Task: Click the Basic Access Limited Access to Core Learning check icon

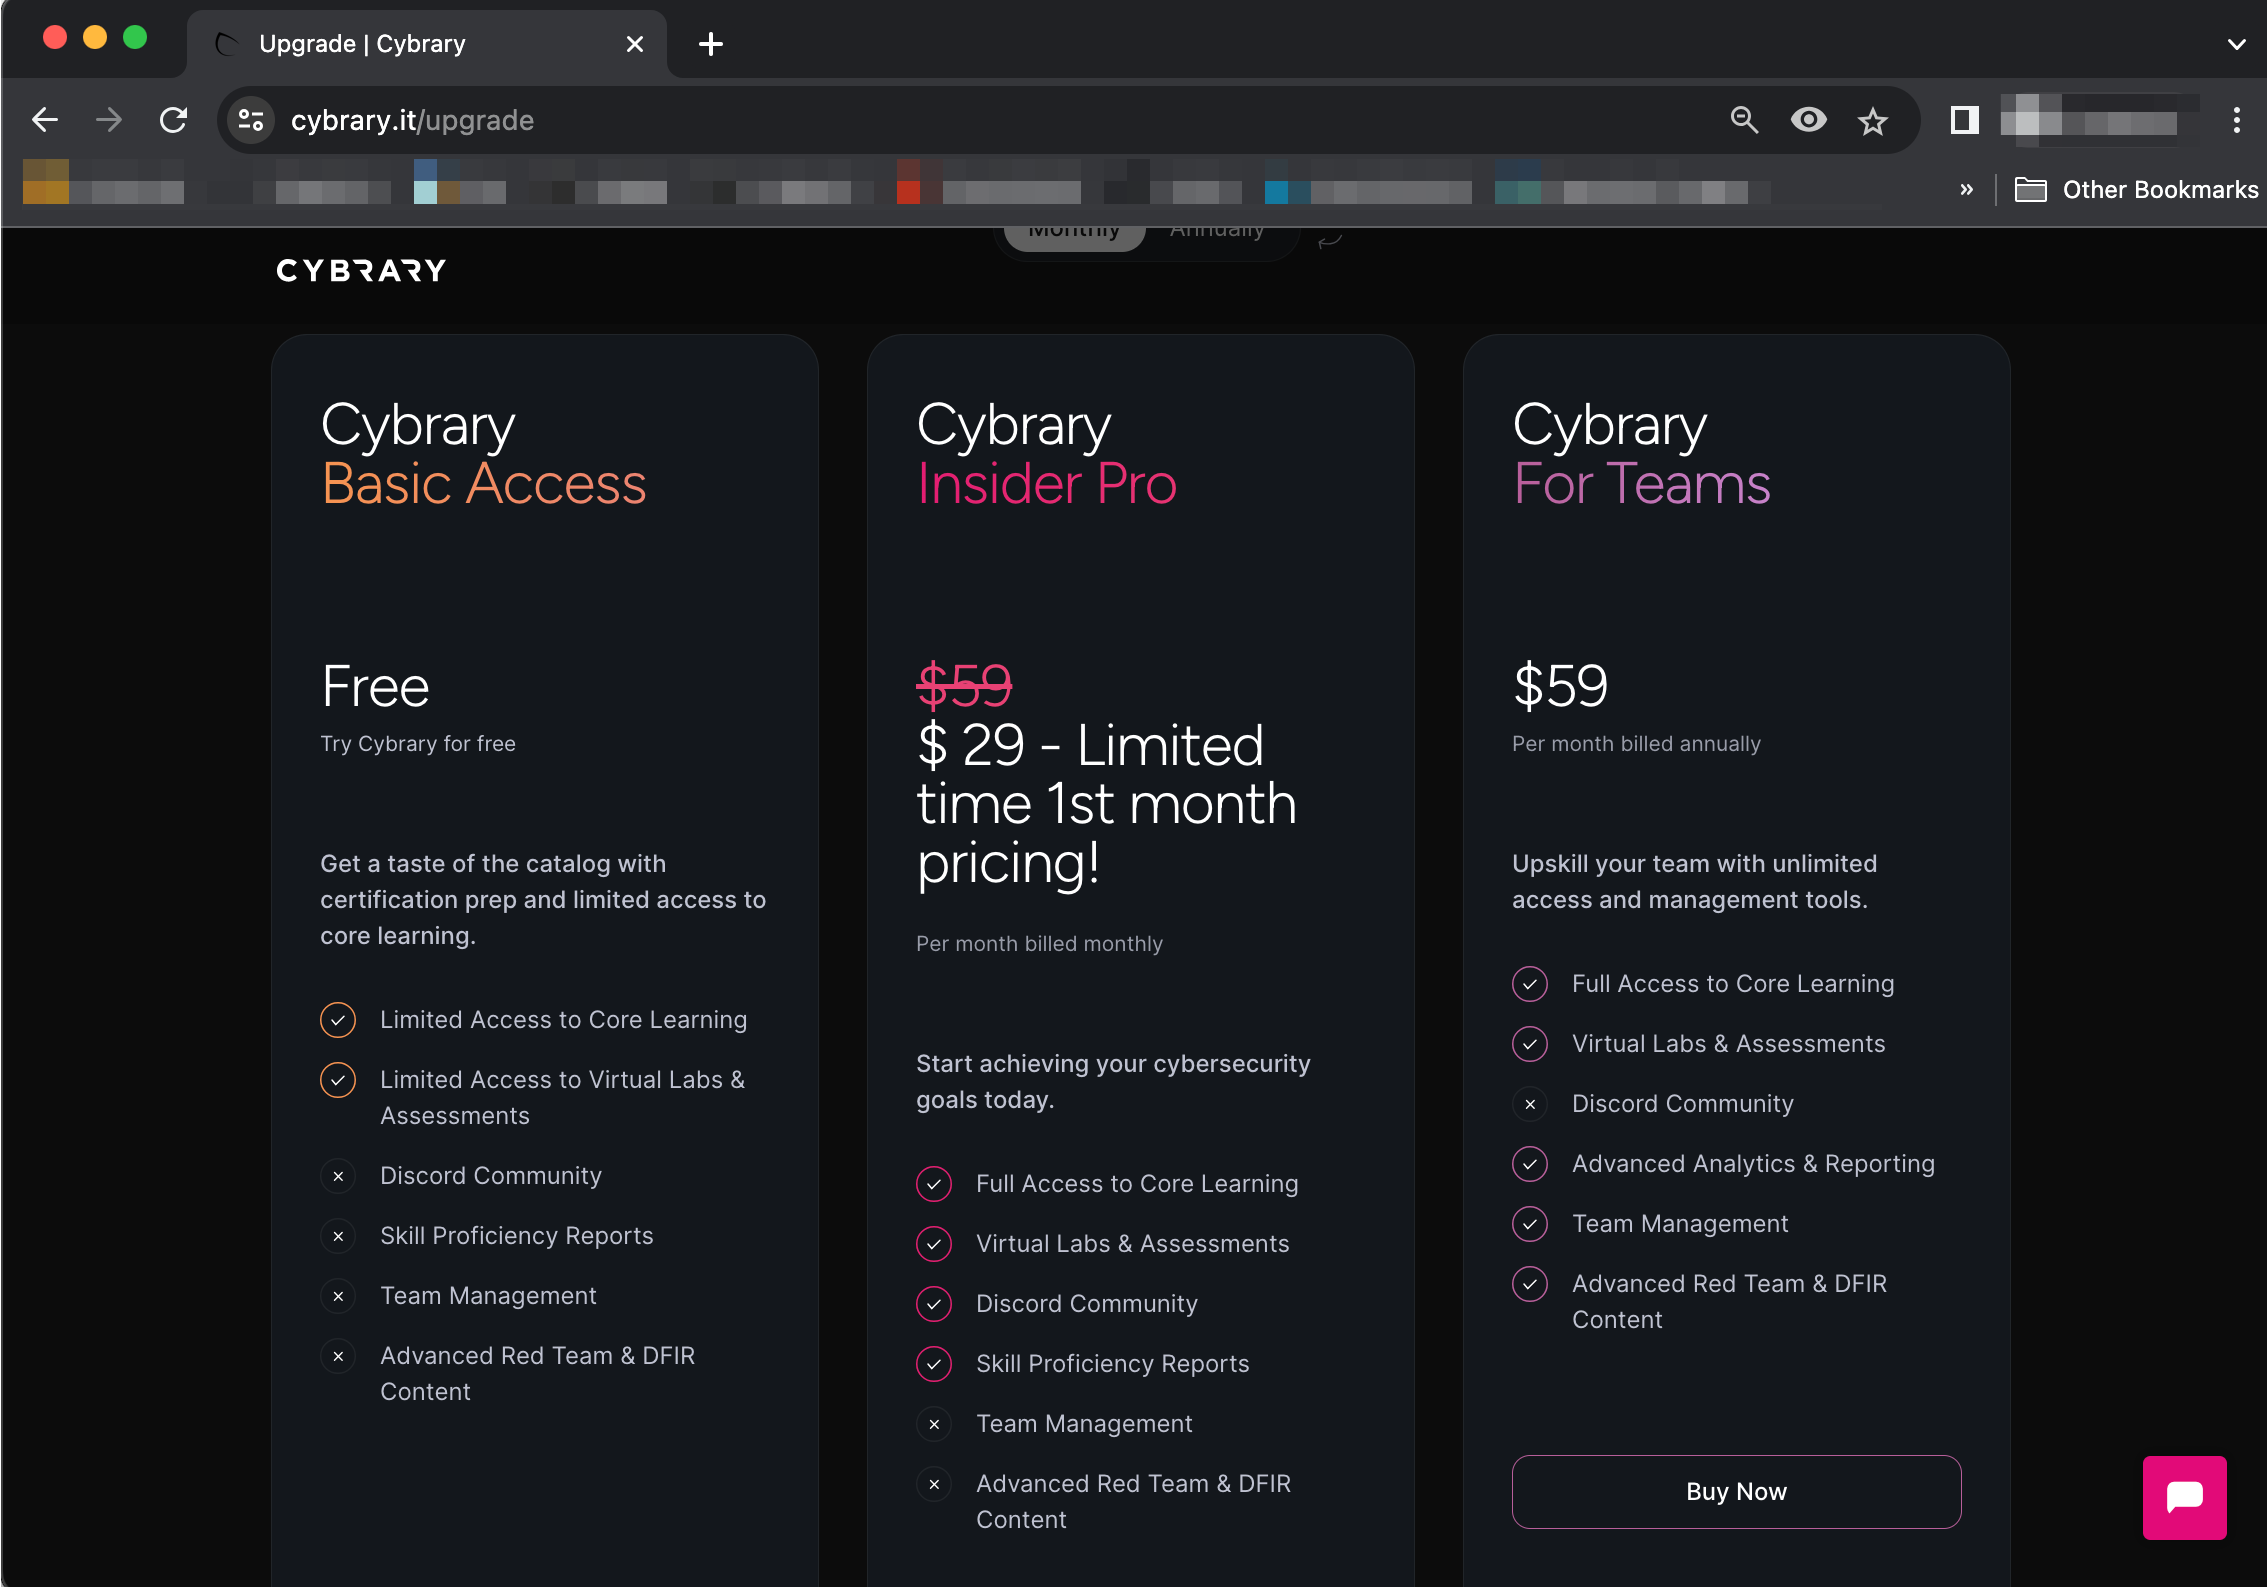Action: coord(338,1020)
